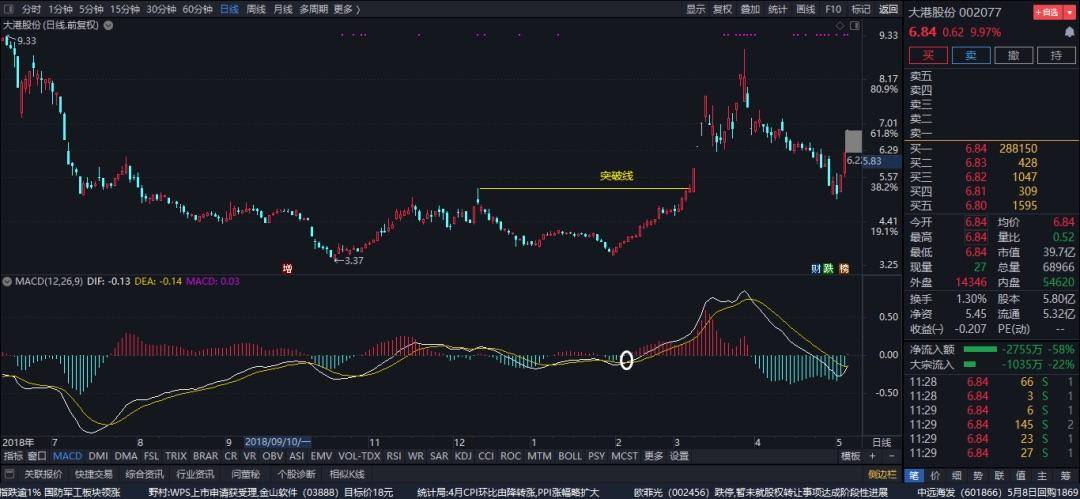Click the 标记 mark button
This screenshot has height=499, width=1080.
860,9
